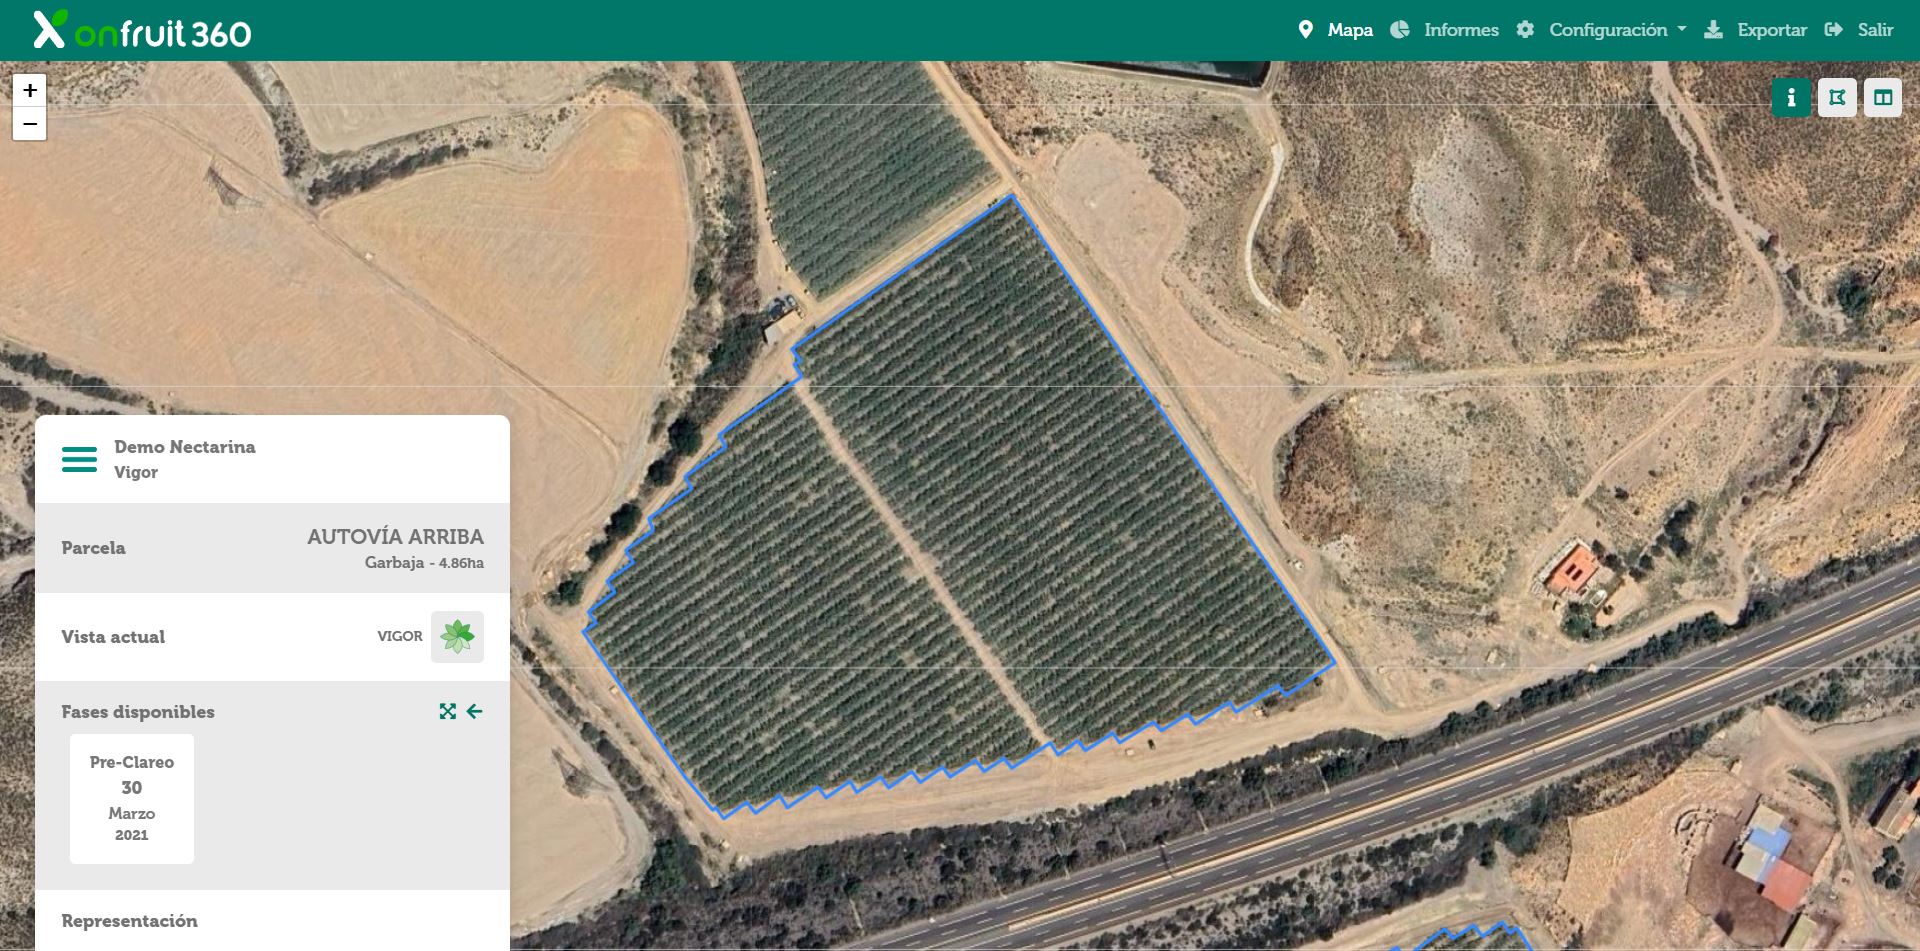Expand the Representación section
The width and height of the screenshot is (1920, 951).
(x=130, y=920)
